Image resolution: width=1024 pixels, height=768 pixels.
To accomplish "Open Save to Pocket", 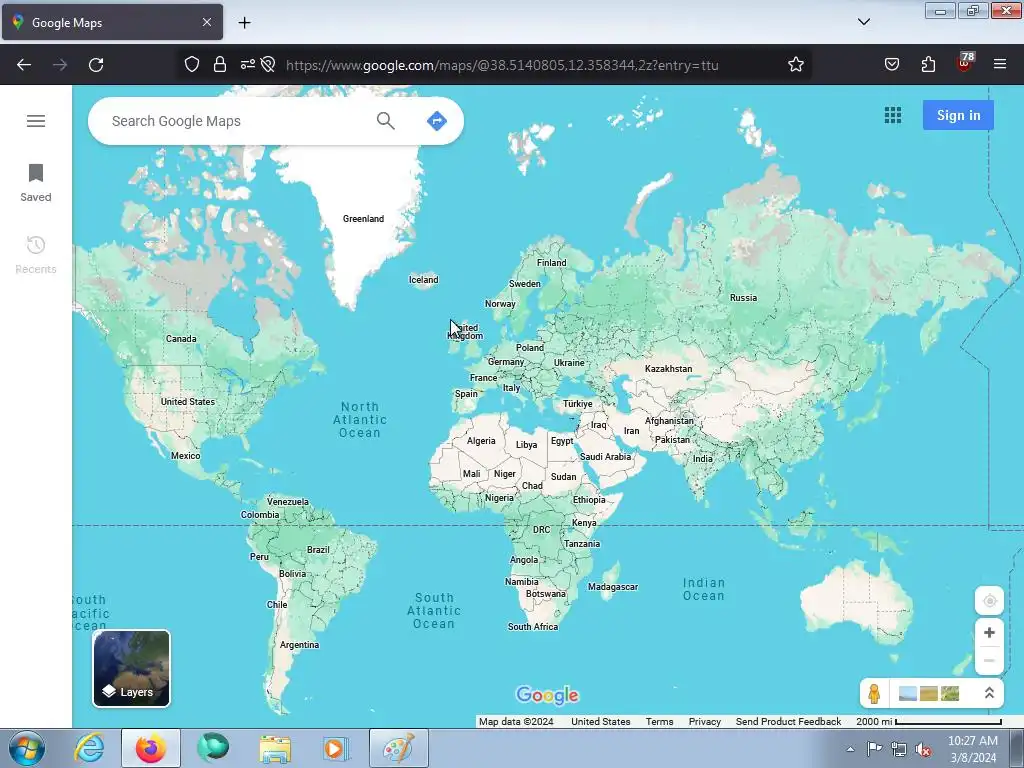I will [x=892, y=65].
